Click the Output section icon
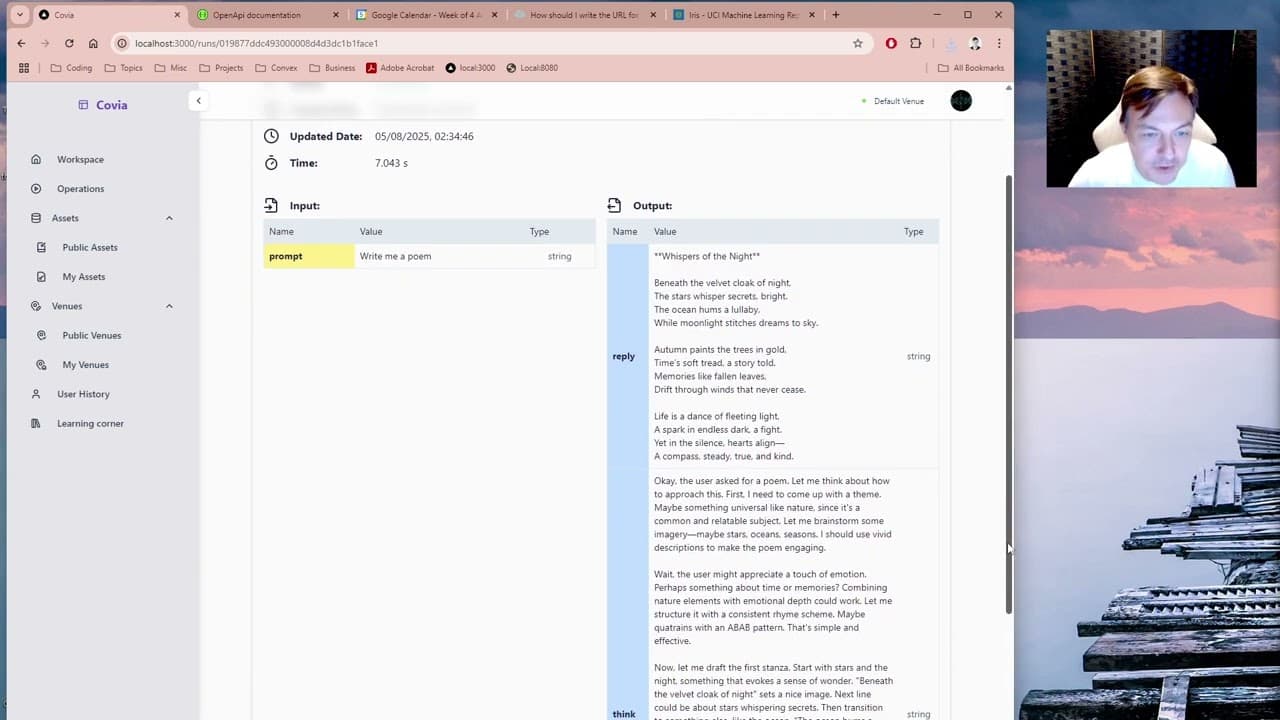This screenshot has height=720, width=1280. (x=614, y=205)
